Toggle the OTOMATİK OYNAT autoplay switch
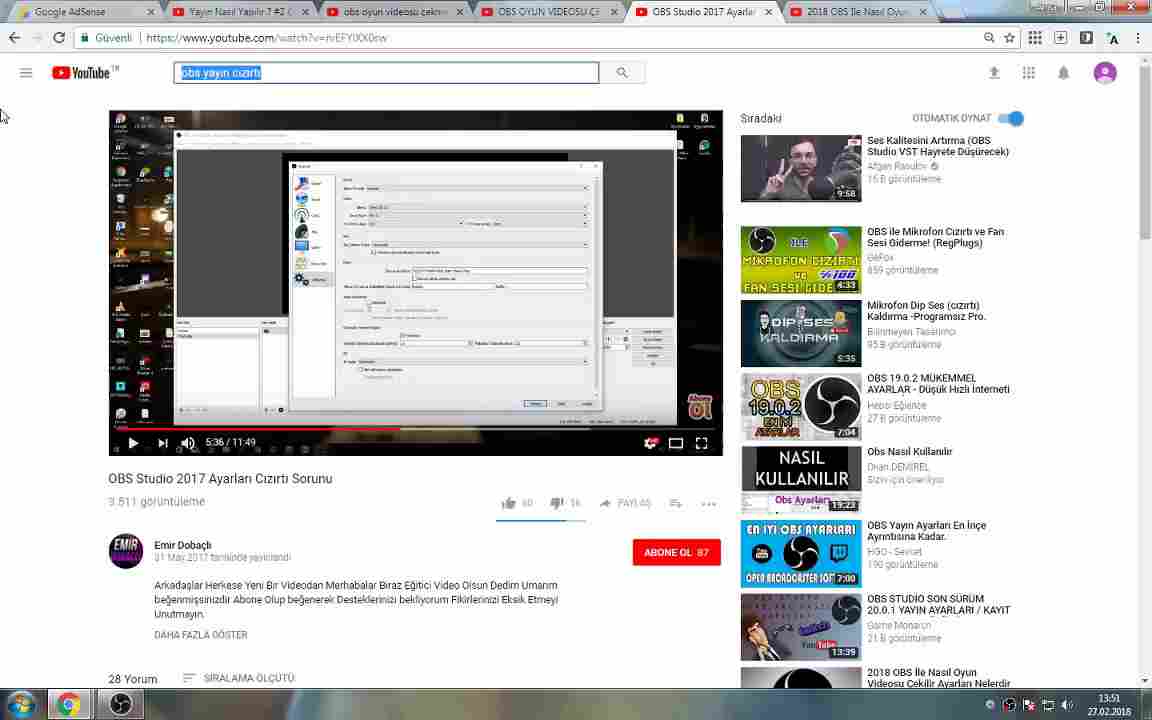The image size is (1152, 720). coord(1012,118)
